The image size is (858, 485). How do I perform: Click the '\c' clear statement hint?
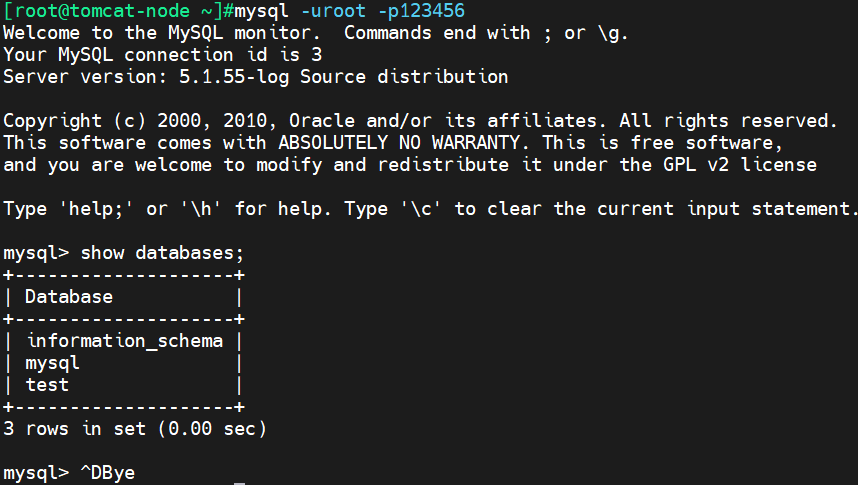click(421, 209)
